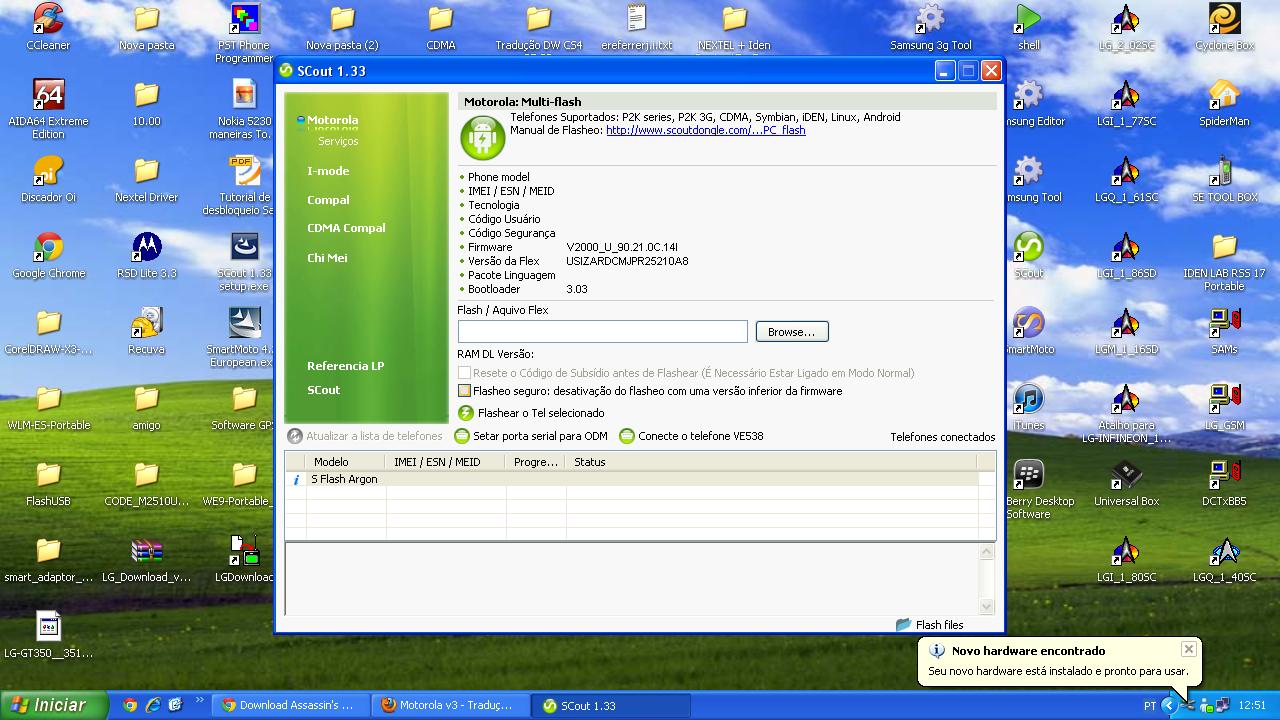Open DCTxBB5 desktop shortcut

click(1224, 483)
